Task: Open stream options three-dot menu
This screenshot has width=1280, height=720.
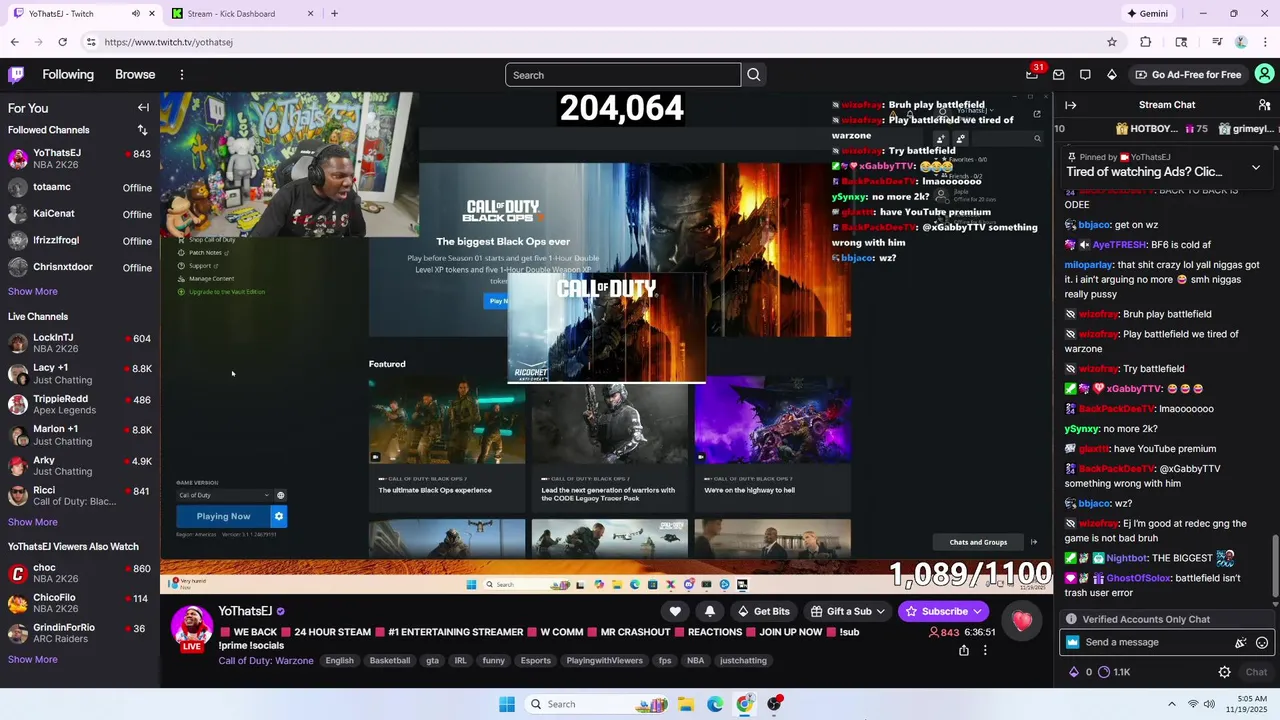Action: (985, 650)
